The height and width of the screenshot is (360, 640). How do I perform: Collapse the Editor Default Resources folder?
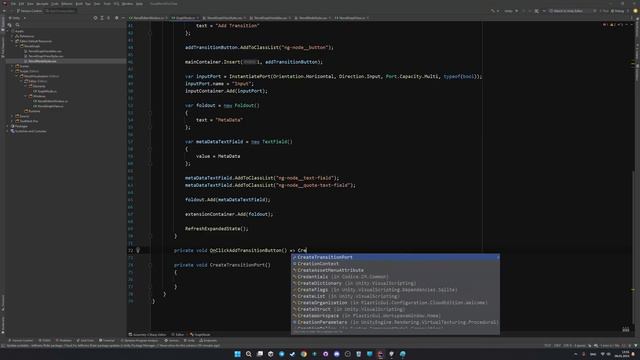(x=12, y=41)
